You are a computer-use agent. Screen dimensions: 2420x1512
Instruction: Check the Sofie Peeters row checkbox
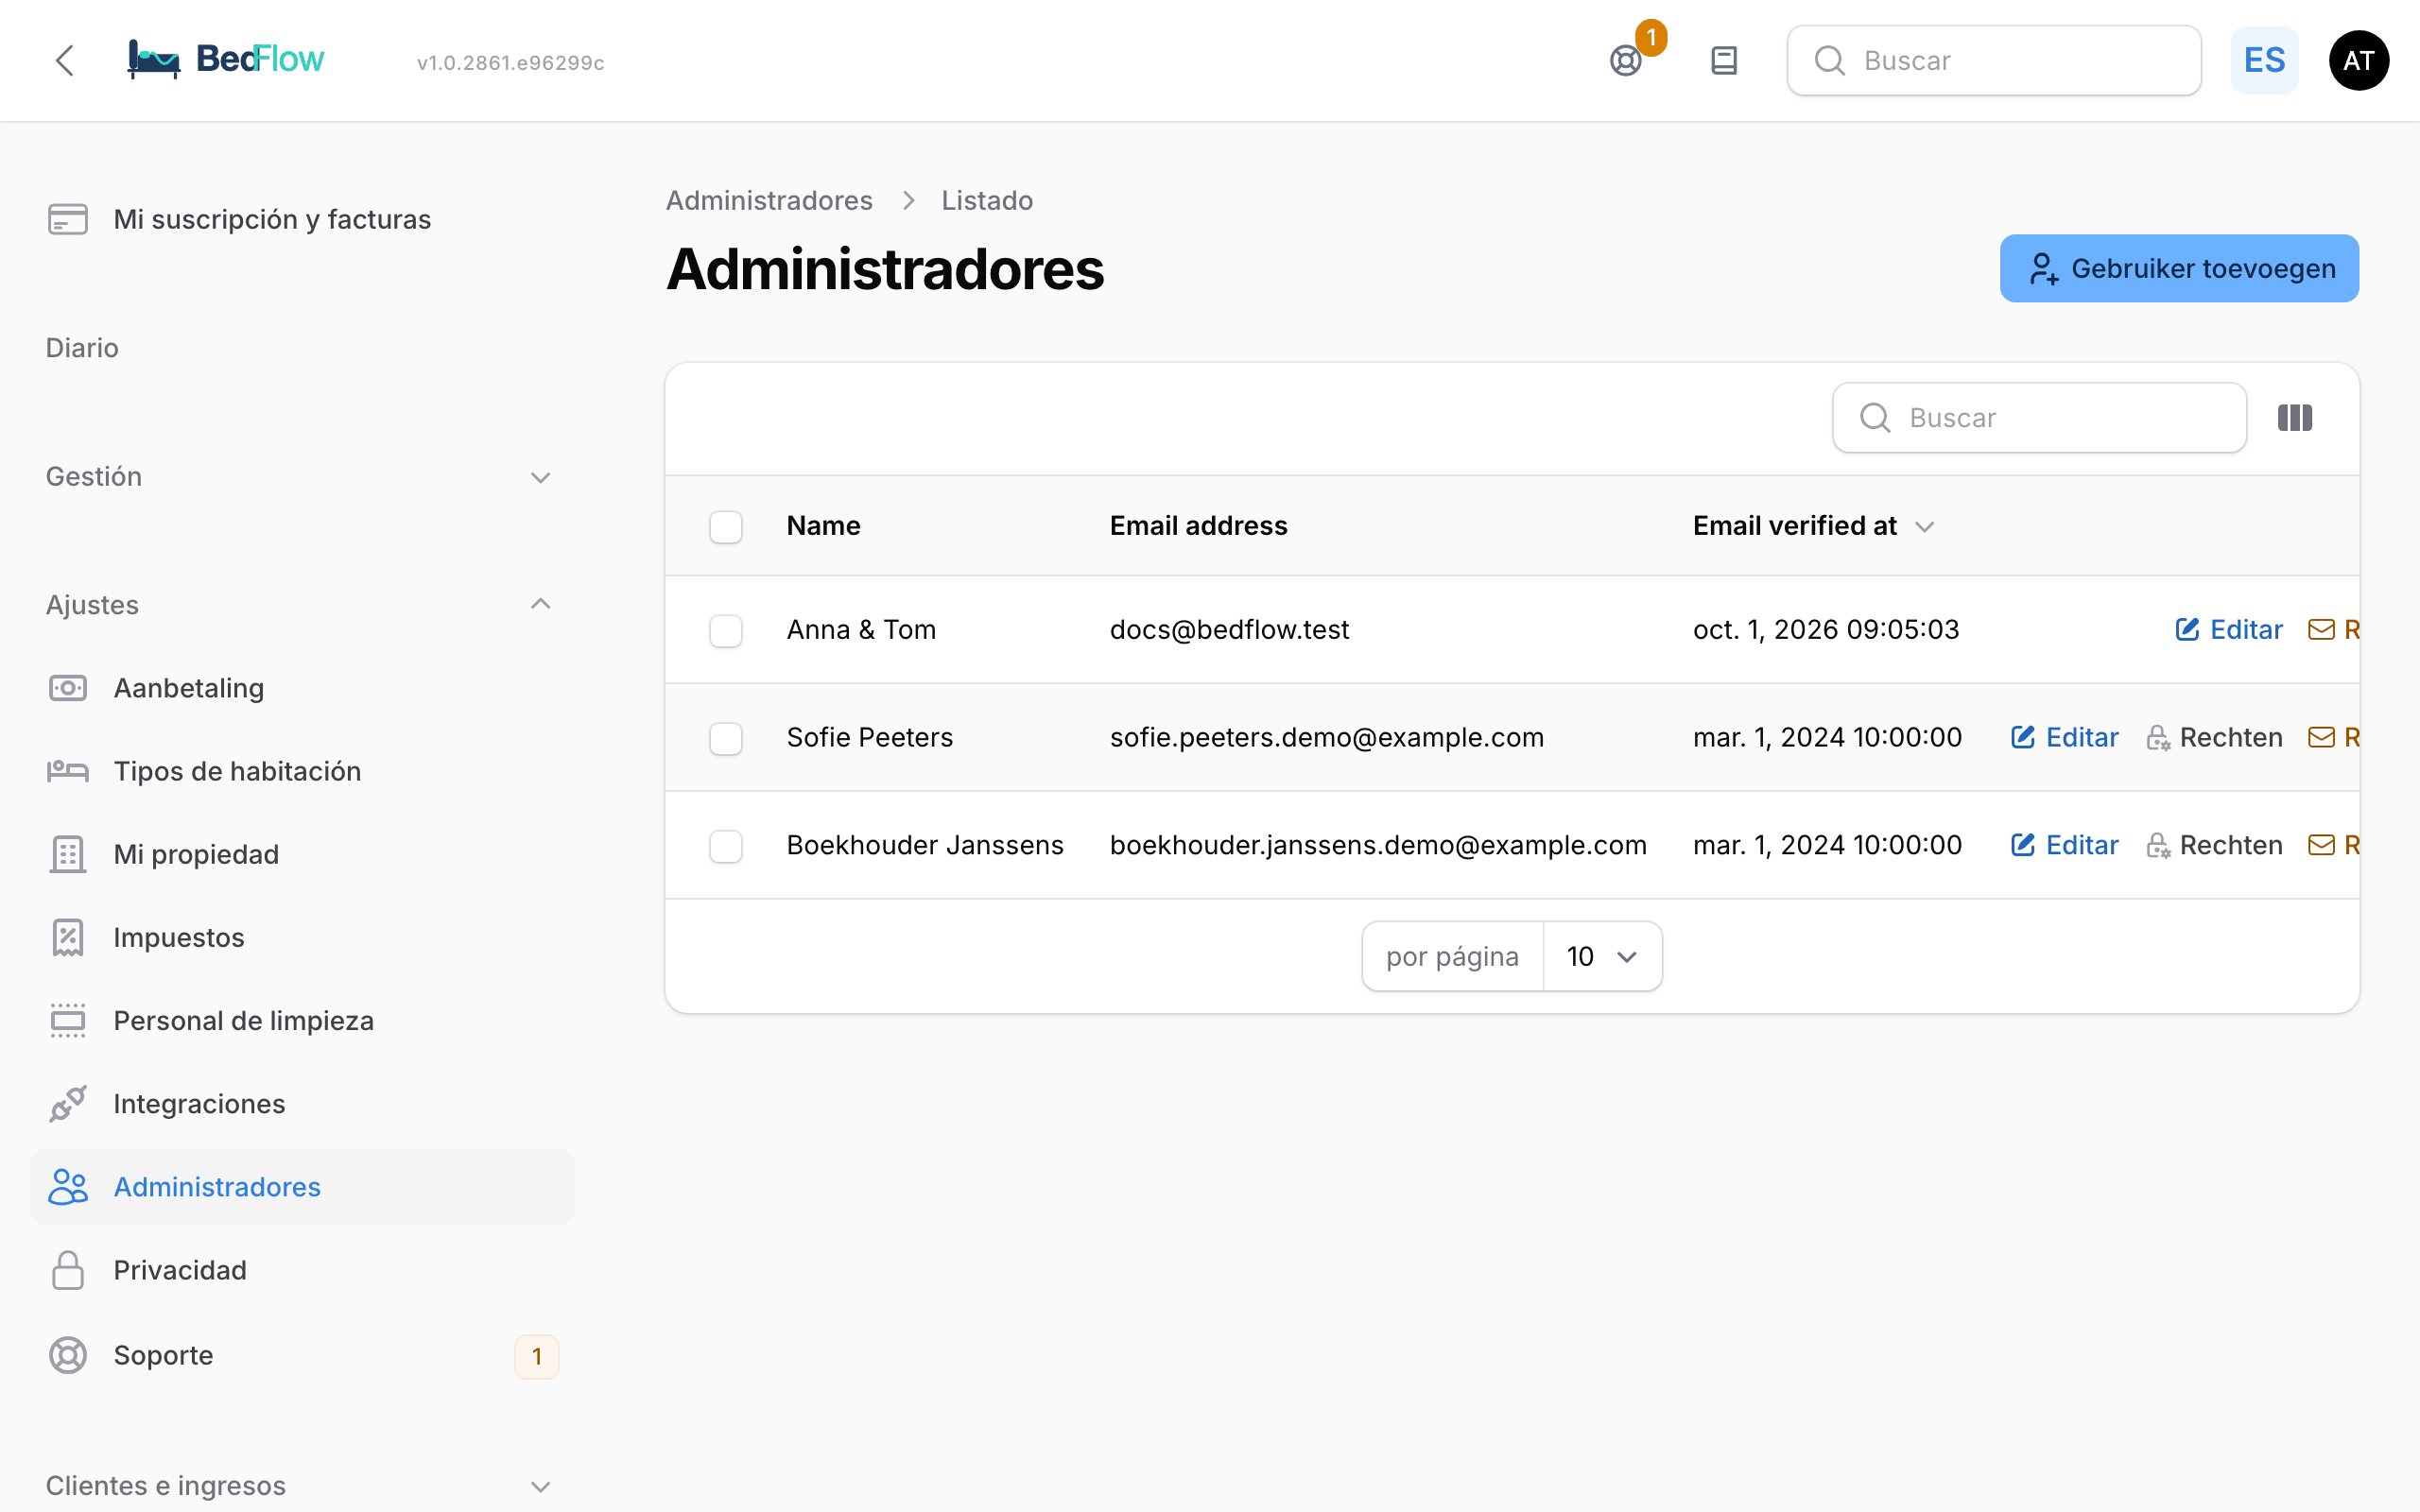[x=726, y=739]
